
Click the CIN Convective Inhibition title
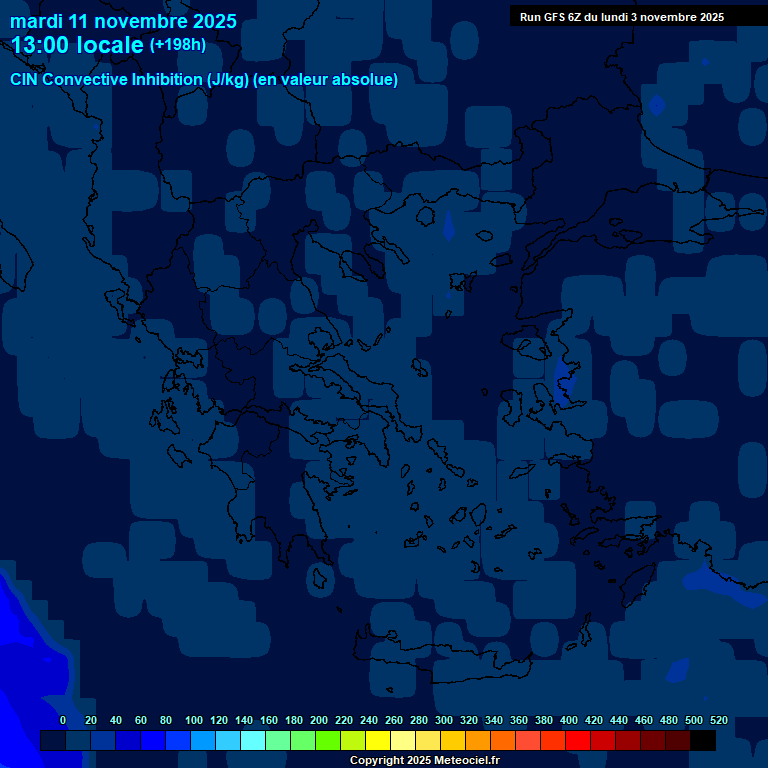pos(204,80)
